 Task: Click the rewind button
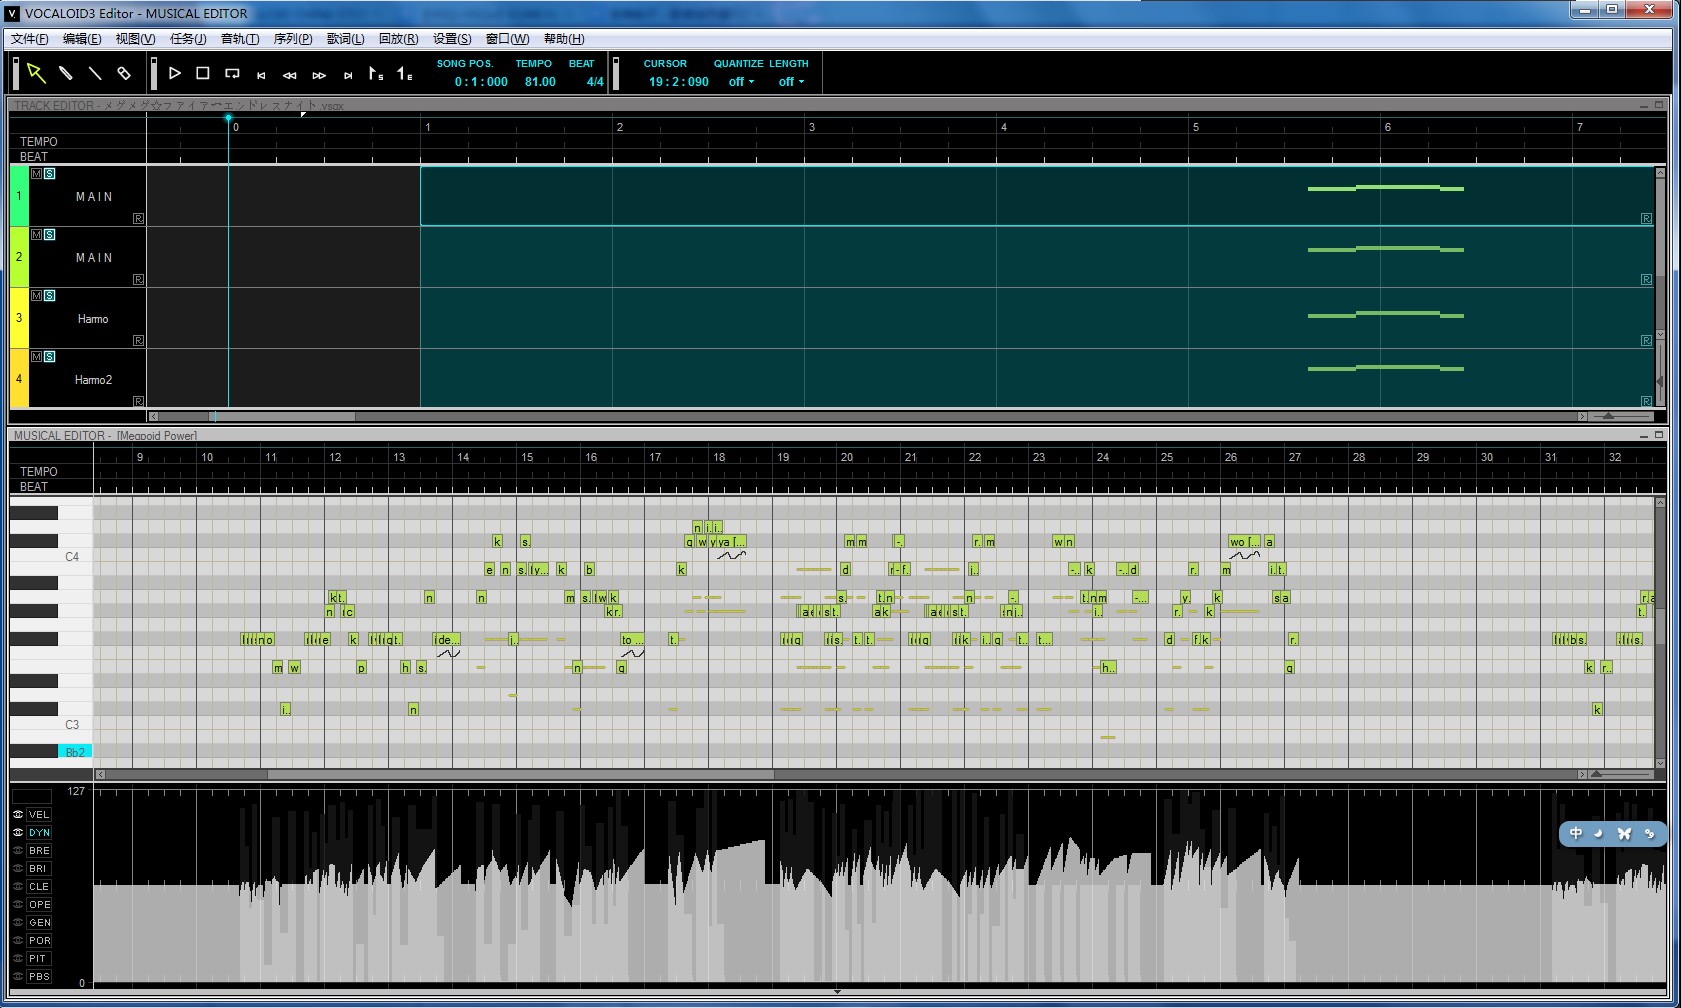[x=290, y=75]
